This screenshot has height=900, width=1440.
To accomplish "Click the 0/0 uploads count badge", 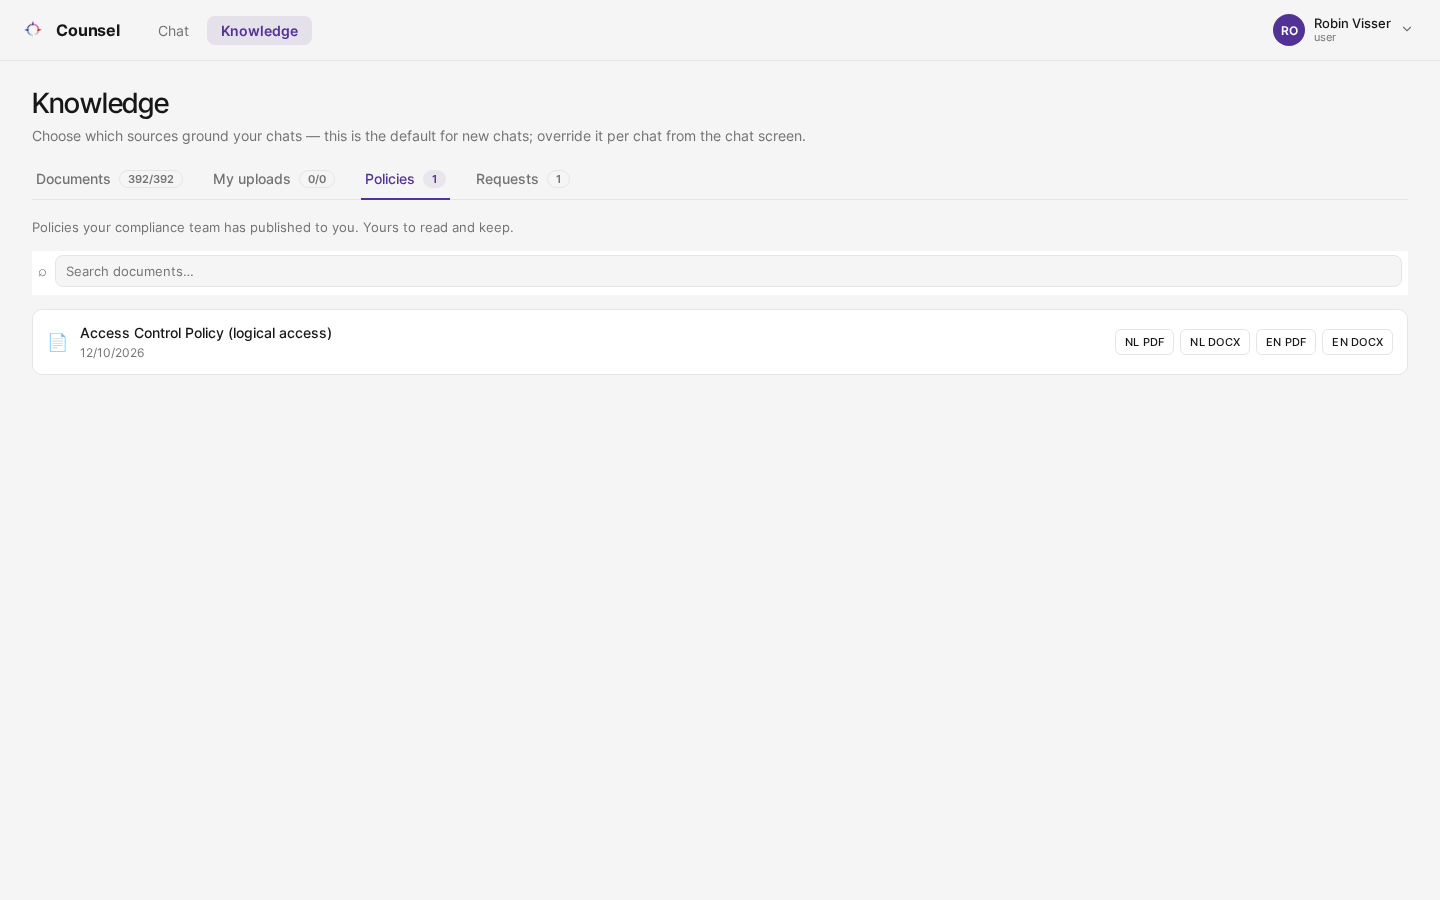I will point(317,179).
